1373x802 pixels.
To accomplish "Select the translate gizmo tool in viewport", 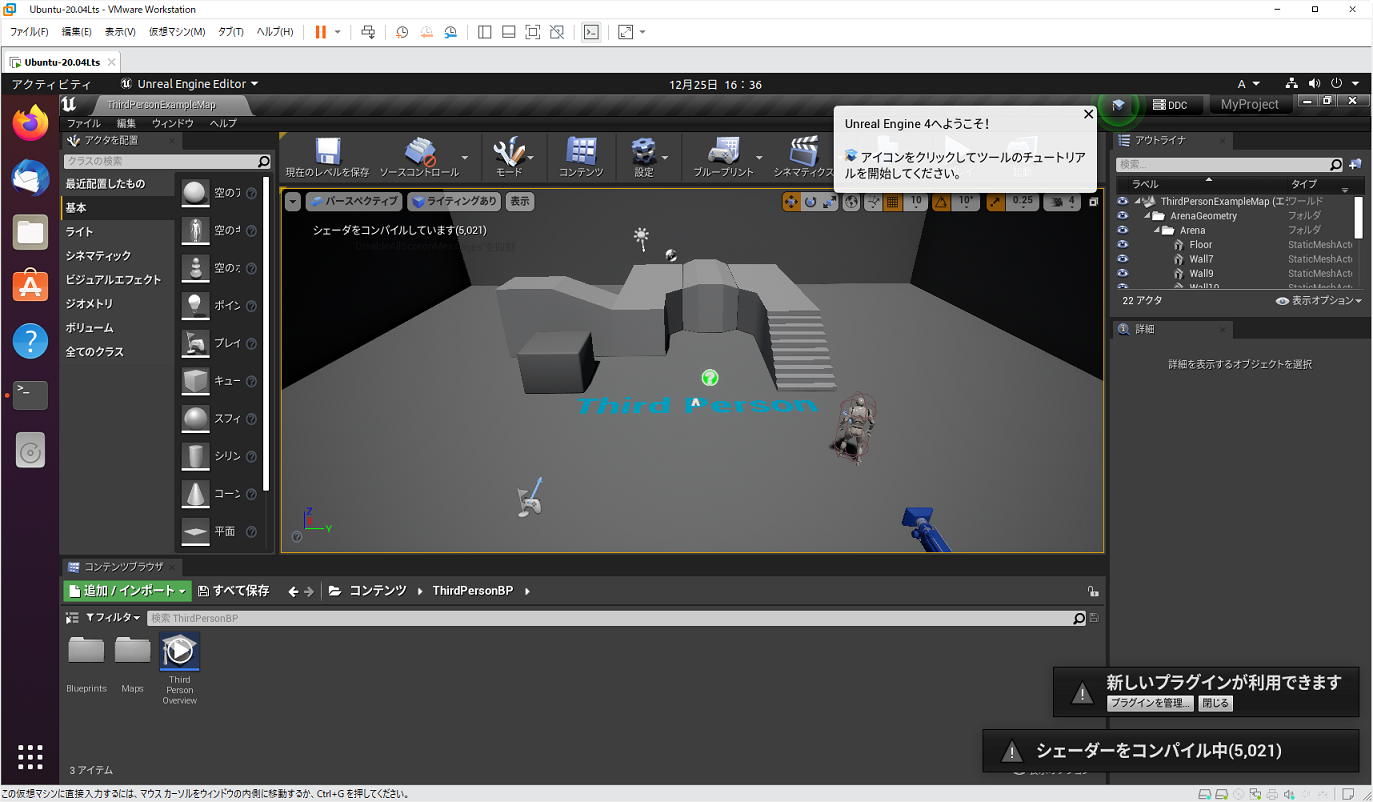I will coord(791,202).
